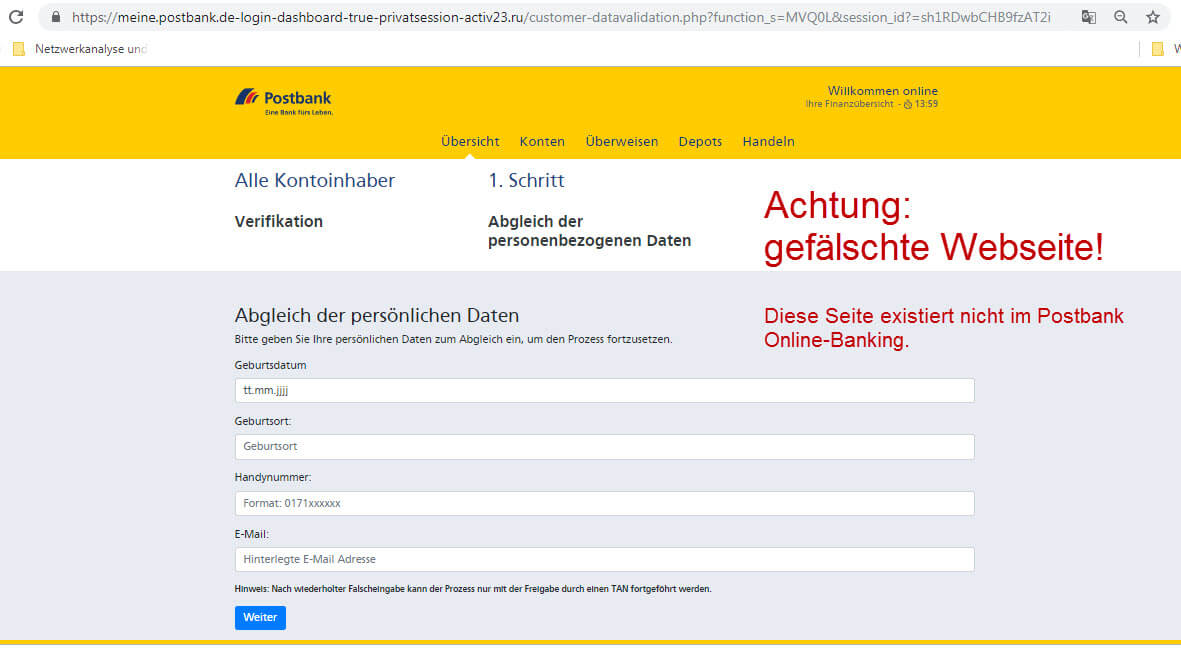
Task: Click the URL in the address bar
Action: pyautogui.click(x=561, y=17)
